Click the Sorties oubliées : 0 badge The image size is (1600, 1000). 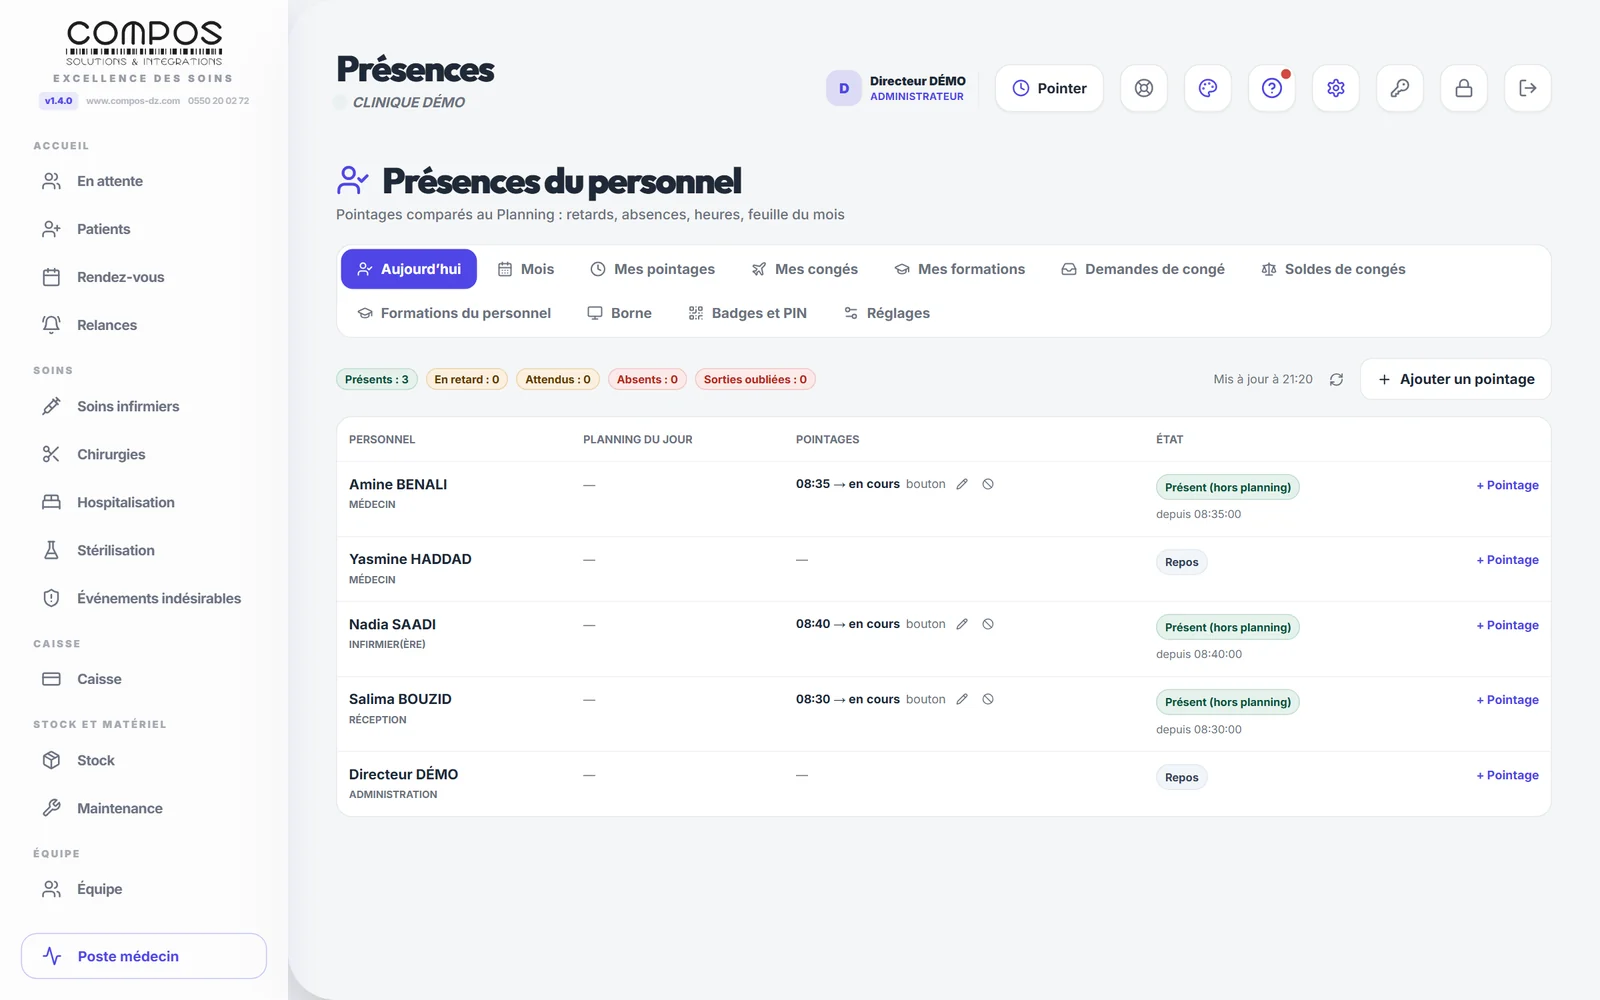point(755,379)
